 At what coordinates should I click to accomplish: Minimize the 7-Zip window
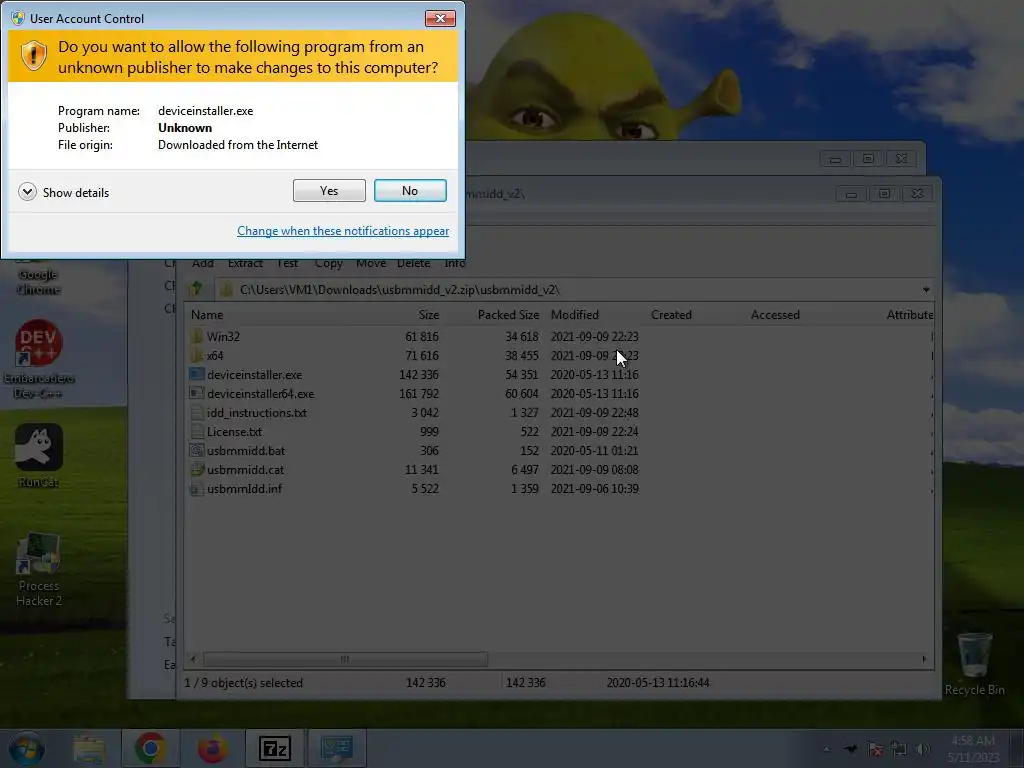coord(851,193)
